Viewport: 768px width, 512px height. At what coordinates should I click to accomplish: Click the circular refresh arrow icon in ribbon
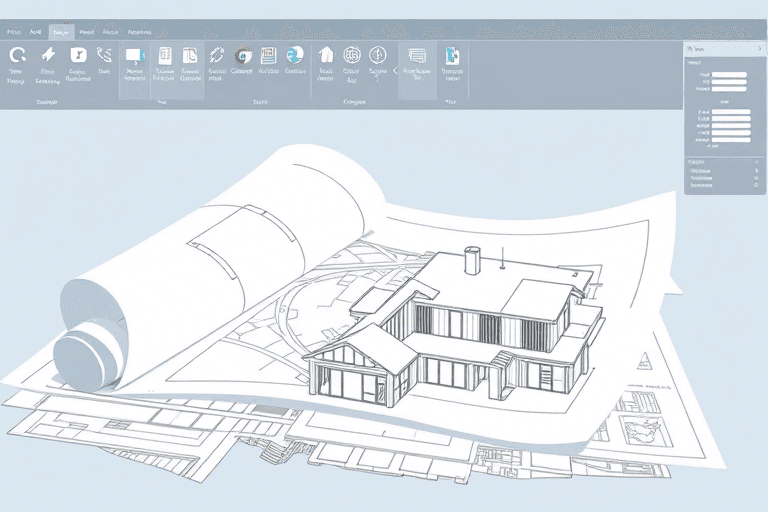pyautogui.click(x=17, y=56)
